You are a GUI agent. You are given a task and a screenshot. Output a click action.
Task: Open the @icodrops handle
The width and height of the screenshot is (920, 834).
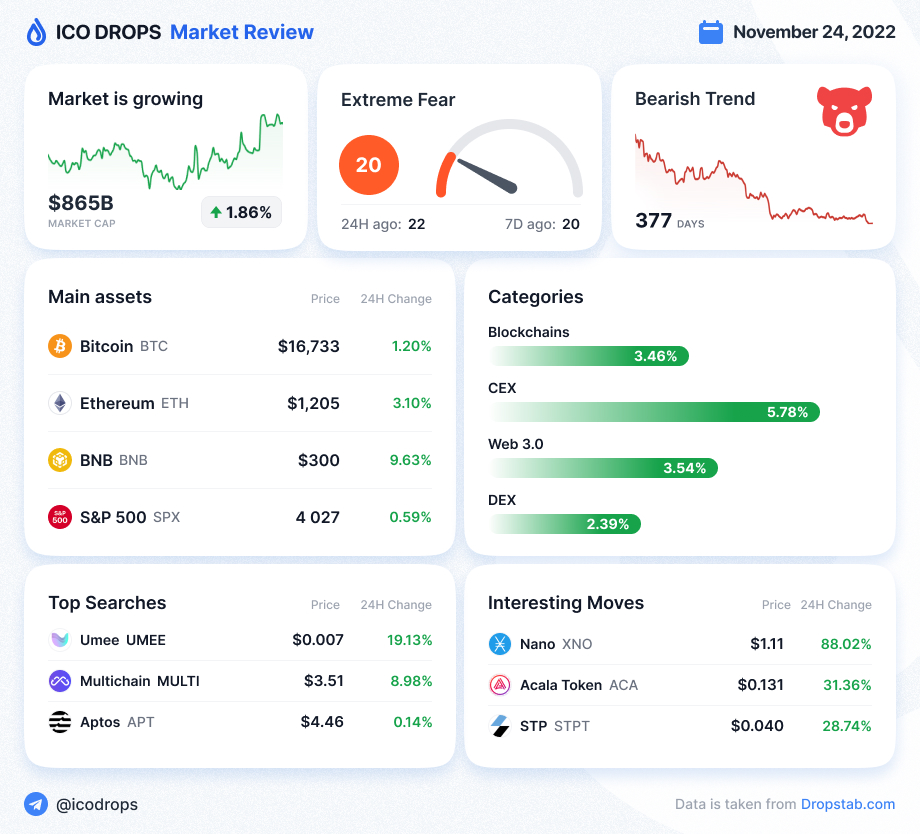tap(97, 804)
